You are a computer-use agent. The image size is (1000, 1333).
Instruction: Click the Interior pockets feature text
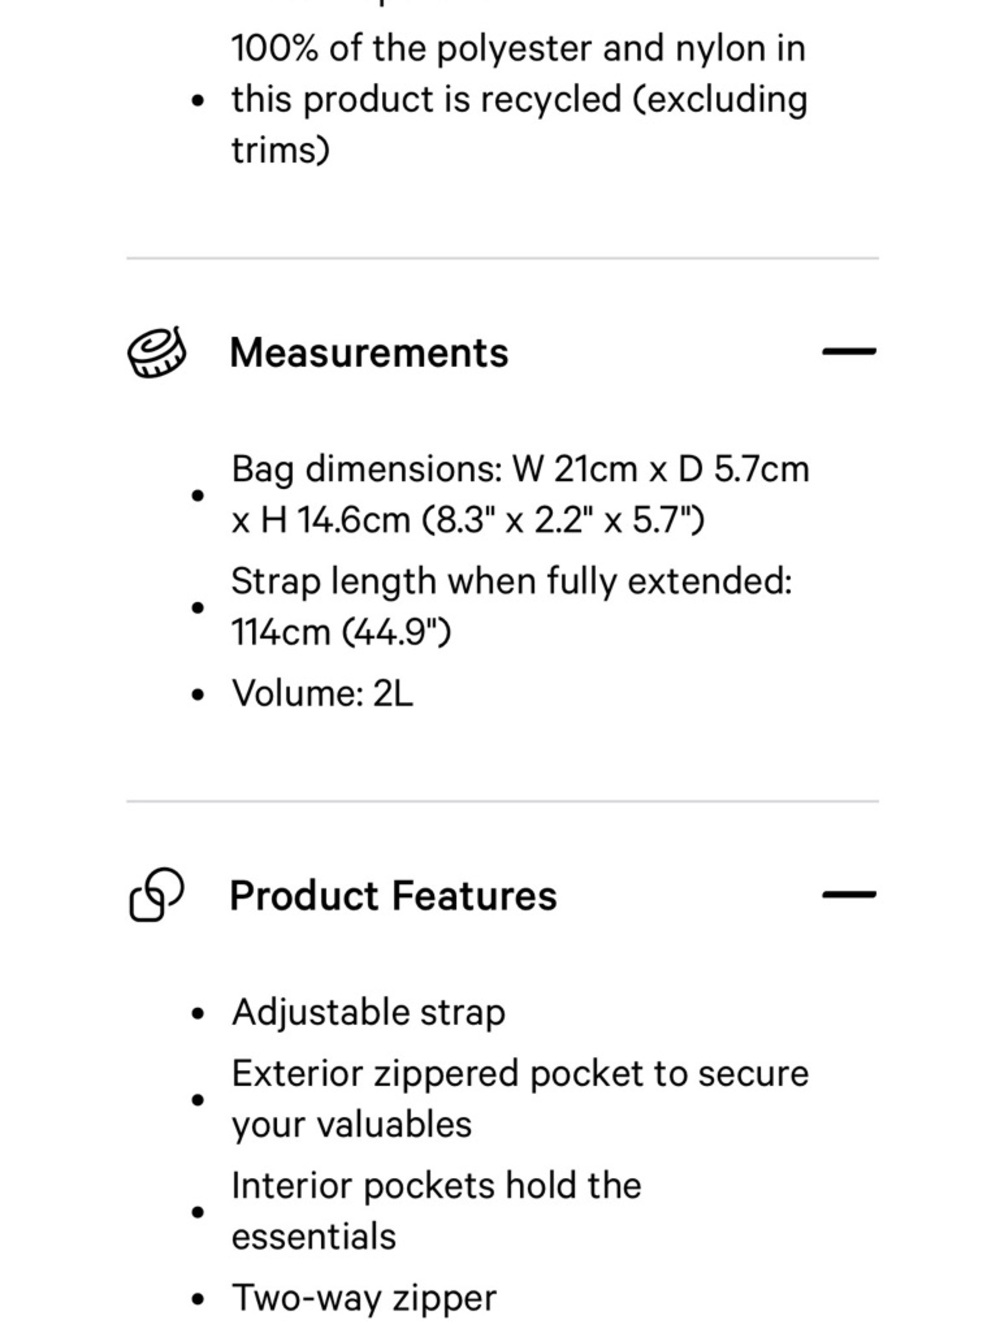coord(436,1211)
